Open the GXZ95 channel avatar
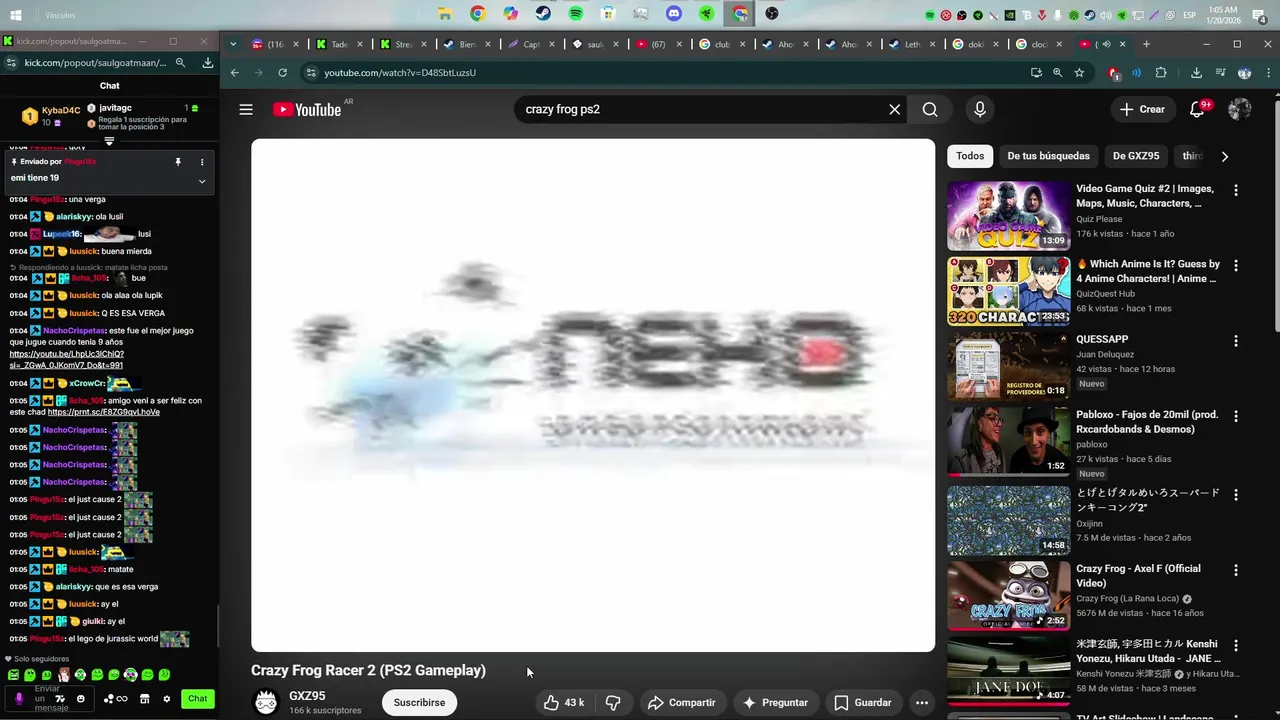 [266, 703]
